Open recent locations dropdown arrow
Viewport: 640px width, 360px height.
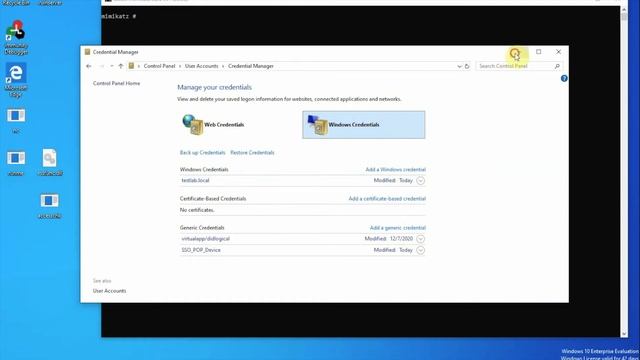pos(111,66)
